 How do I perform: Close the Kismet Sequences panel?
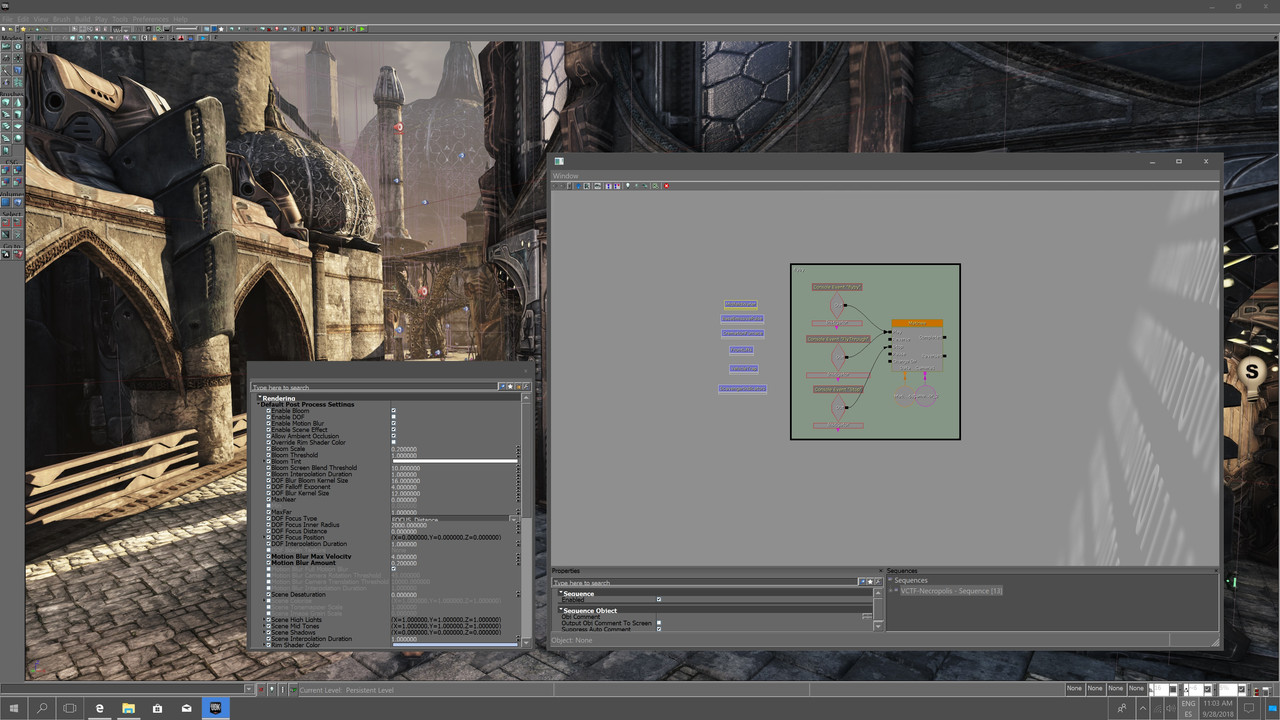(x=1216, y=570)
